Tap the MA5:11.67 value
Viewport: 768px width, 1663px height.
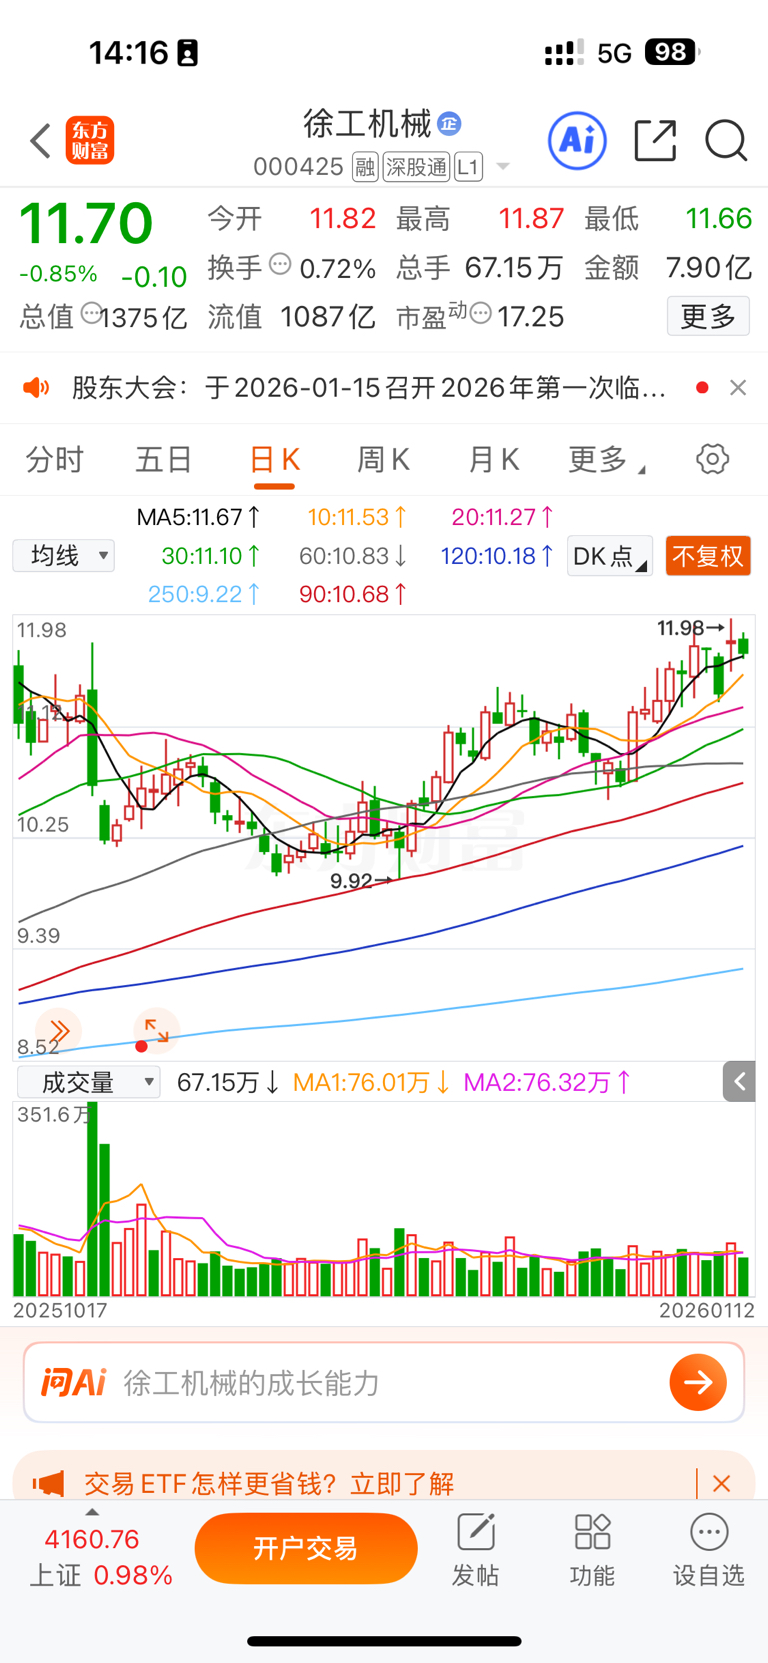click(199, 517)
